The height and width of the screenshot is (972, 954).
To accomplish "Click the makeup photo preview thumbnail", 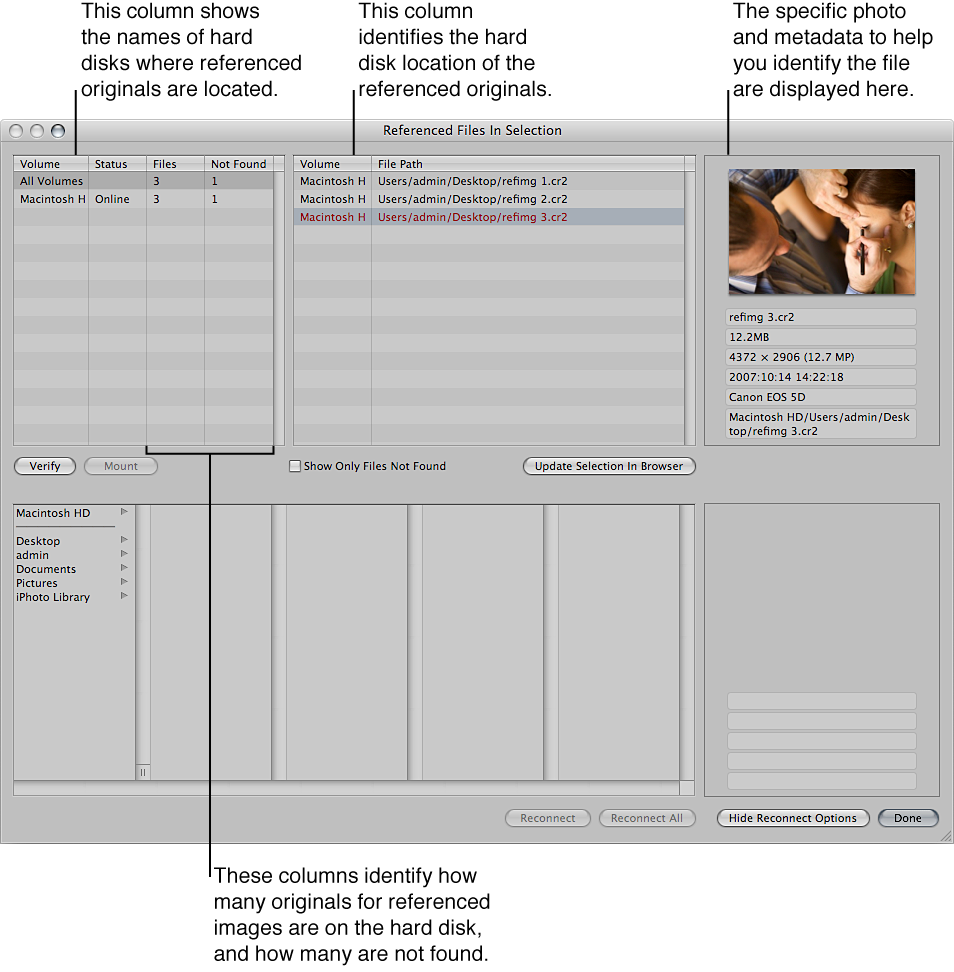I will (821, 231).
